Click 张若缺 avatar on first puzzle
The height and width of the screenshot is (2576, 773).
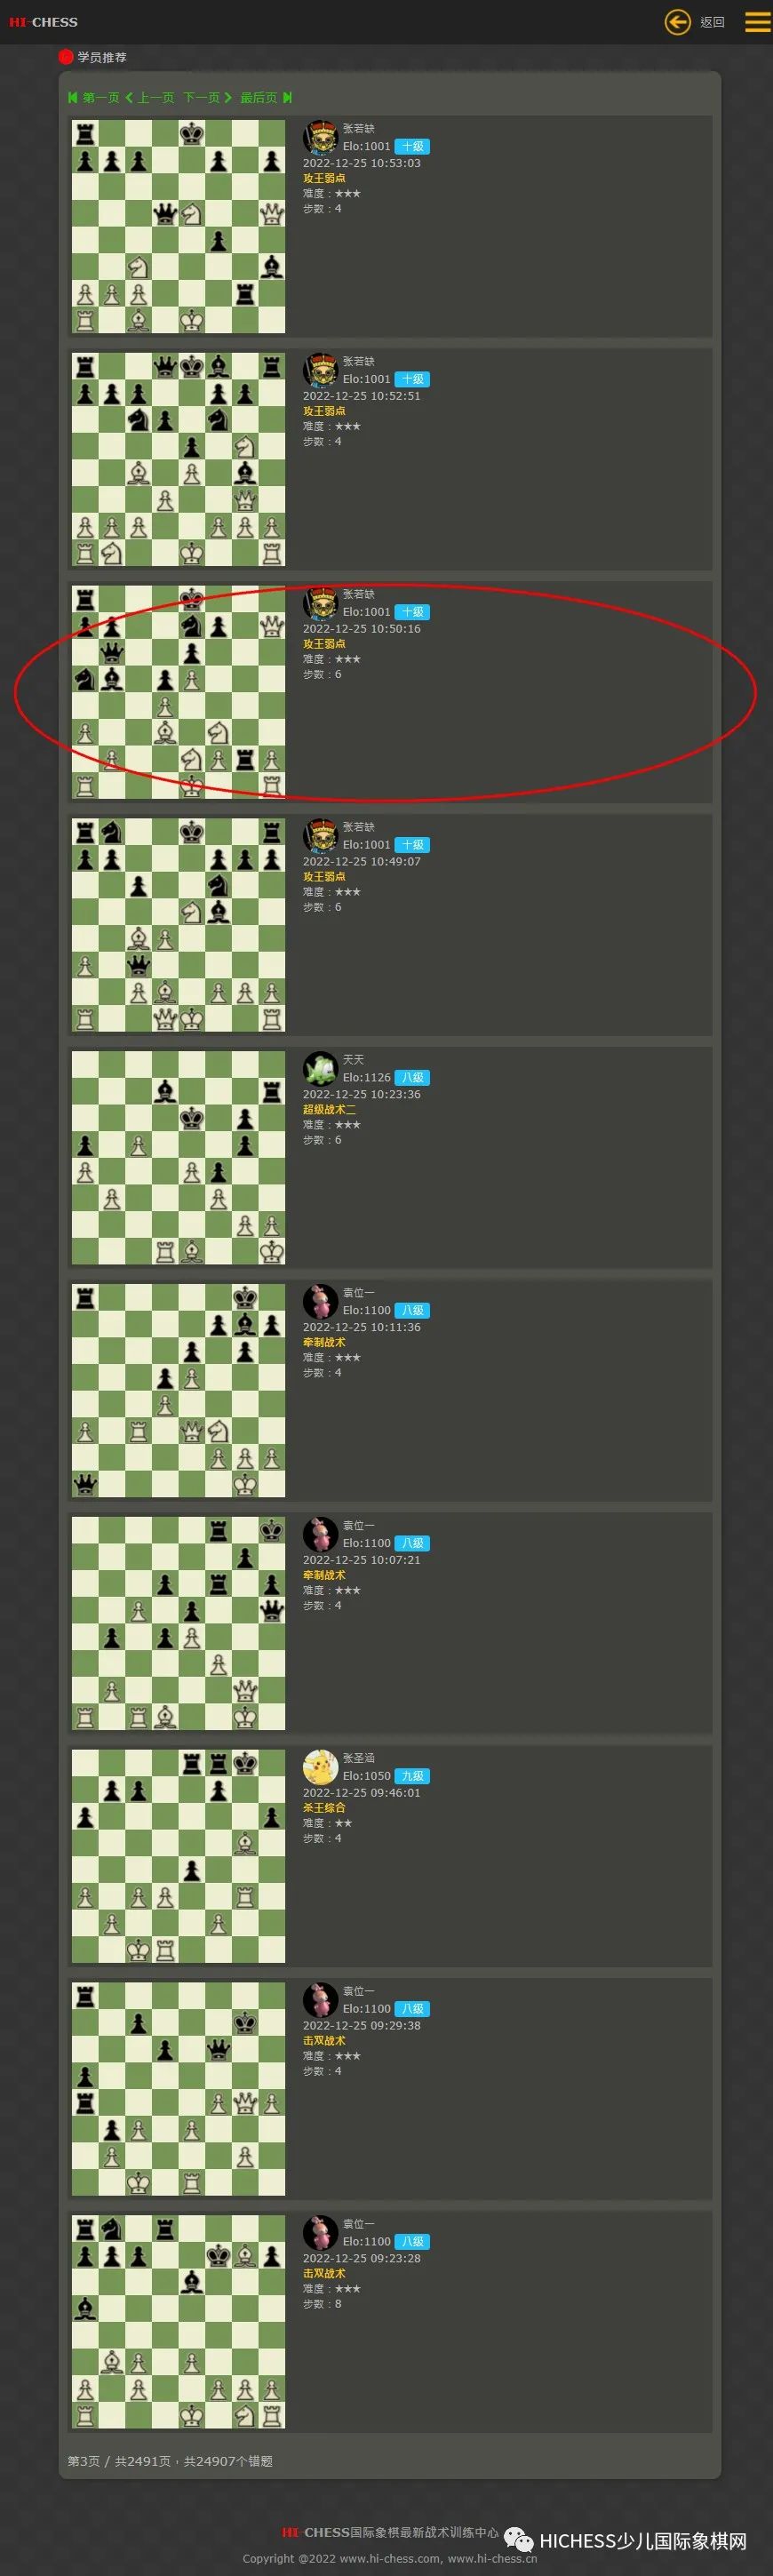[320, 137]
